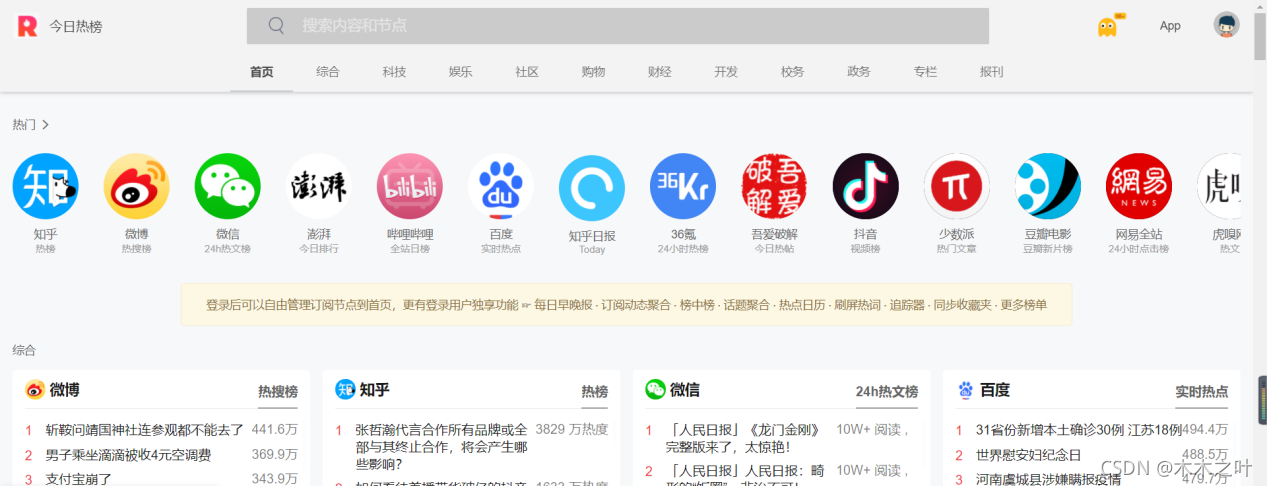Open the 澎湃 今日排行 icon
This screenshot has height=486, width=1267.
click(319, 186)
